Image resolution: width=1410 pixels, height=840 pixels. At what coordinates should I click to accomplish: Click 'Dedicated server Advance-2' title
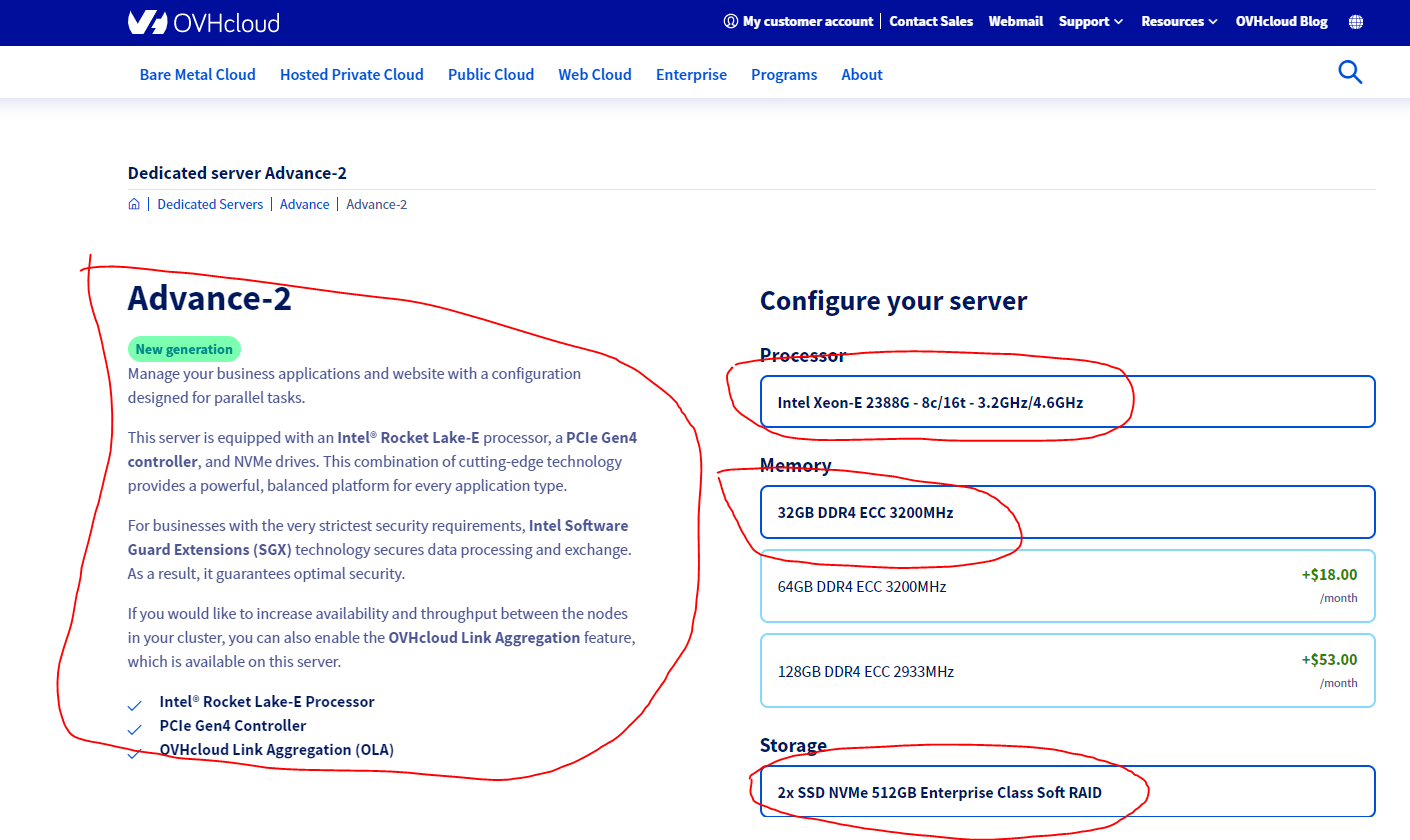pyautogui.click(x=237, y=173)
